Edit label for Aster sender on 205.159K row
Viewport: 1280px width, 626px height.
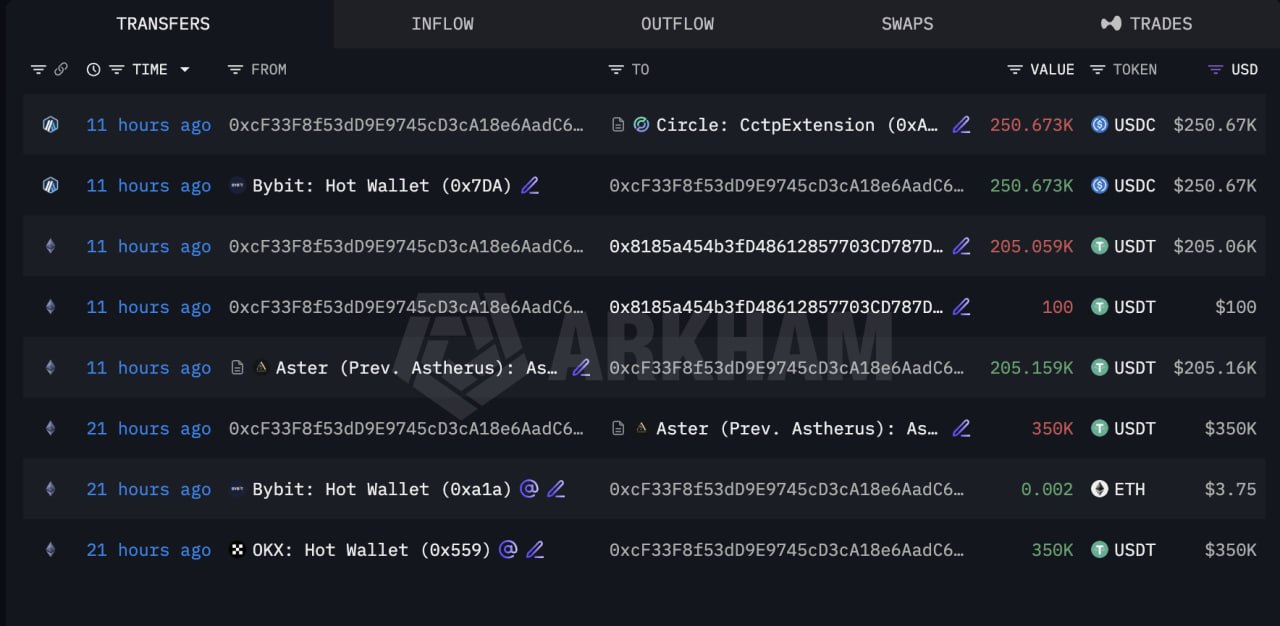pos(580,367)
